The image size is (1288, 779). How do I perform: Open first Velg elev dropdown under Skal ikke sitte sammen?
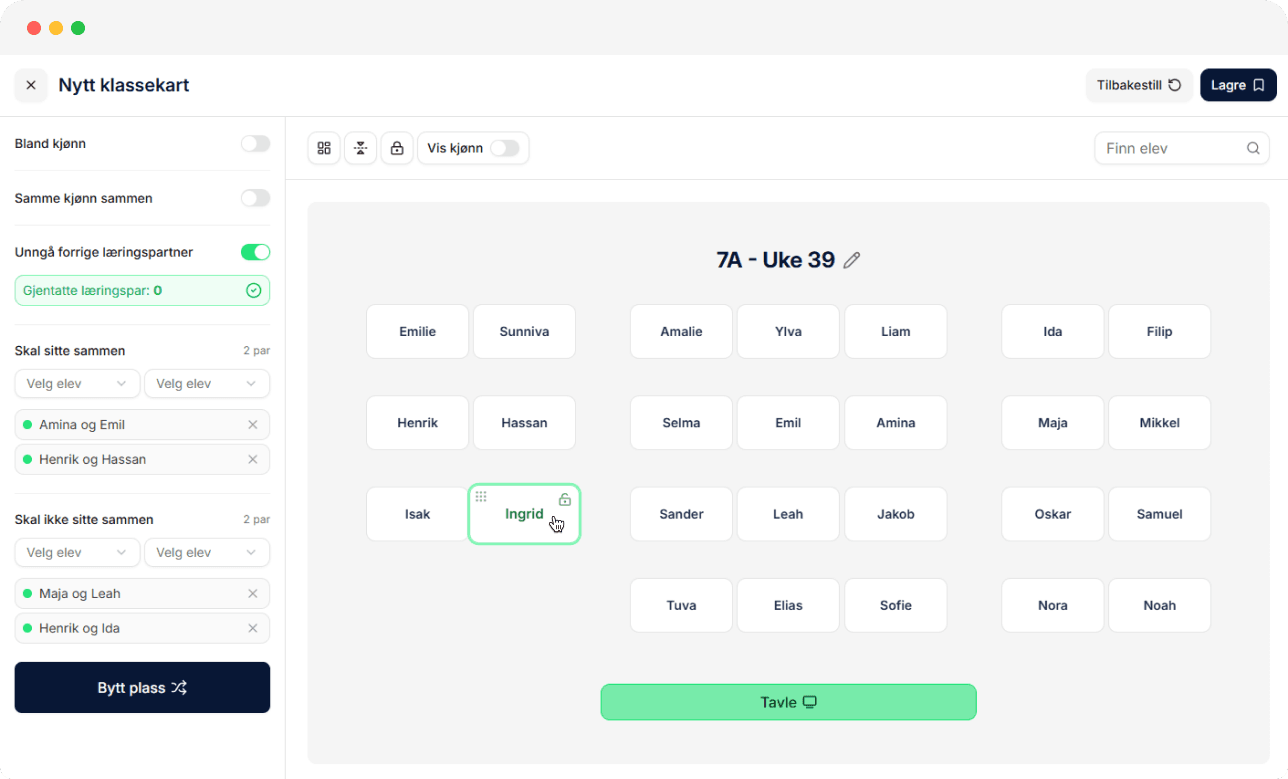[x=77, y=553]
